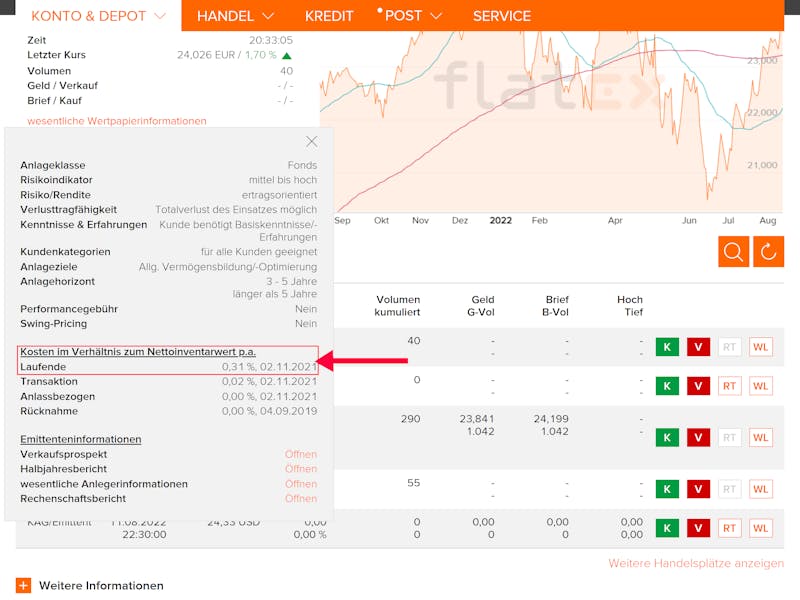
Task: Open the Verkaufsprospekt document via Öffnen
Action: pos(301,454)
